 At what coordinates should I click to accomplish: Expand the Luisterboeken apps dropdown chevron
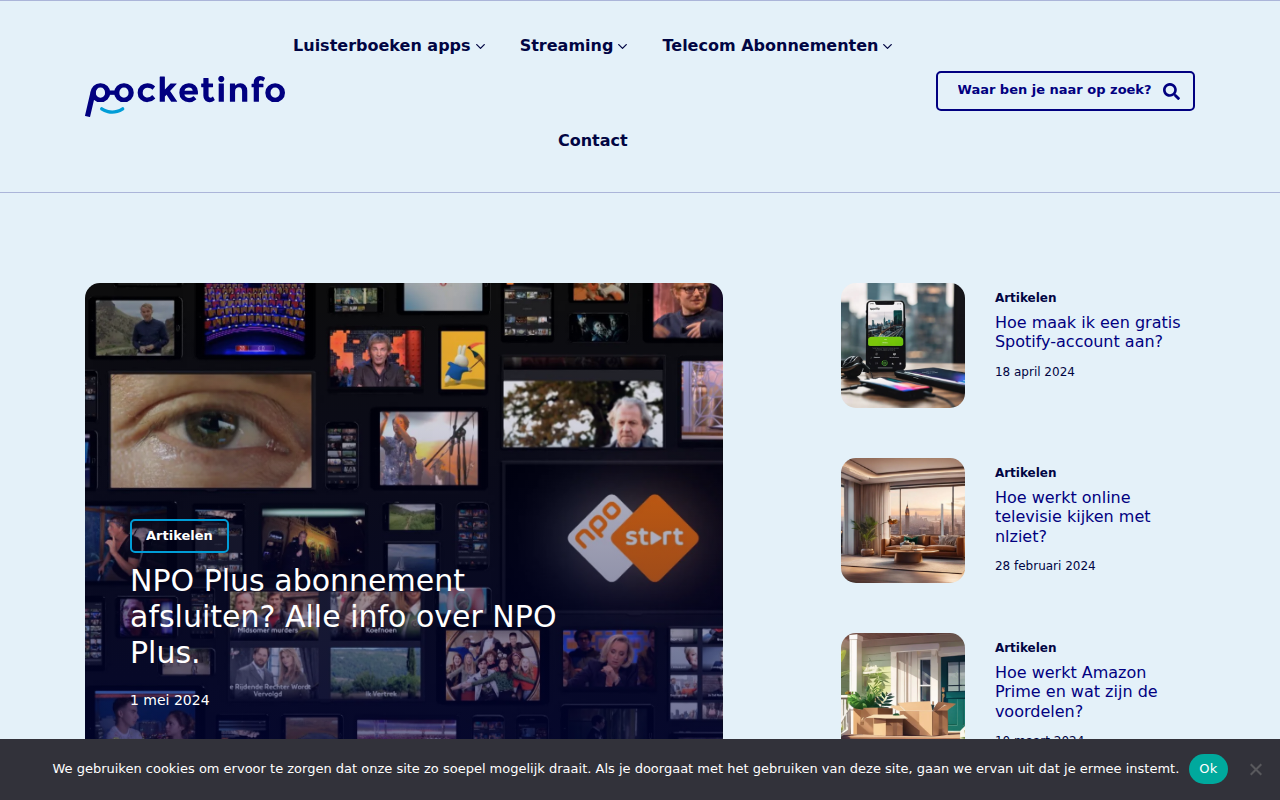click(480, 46)
